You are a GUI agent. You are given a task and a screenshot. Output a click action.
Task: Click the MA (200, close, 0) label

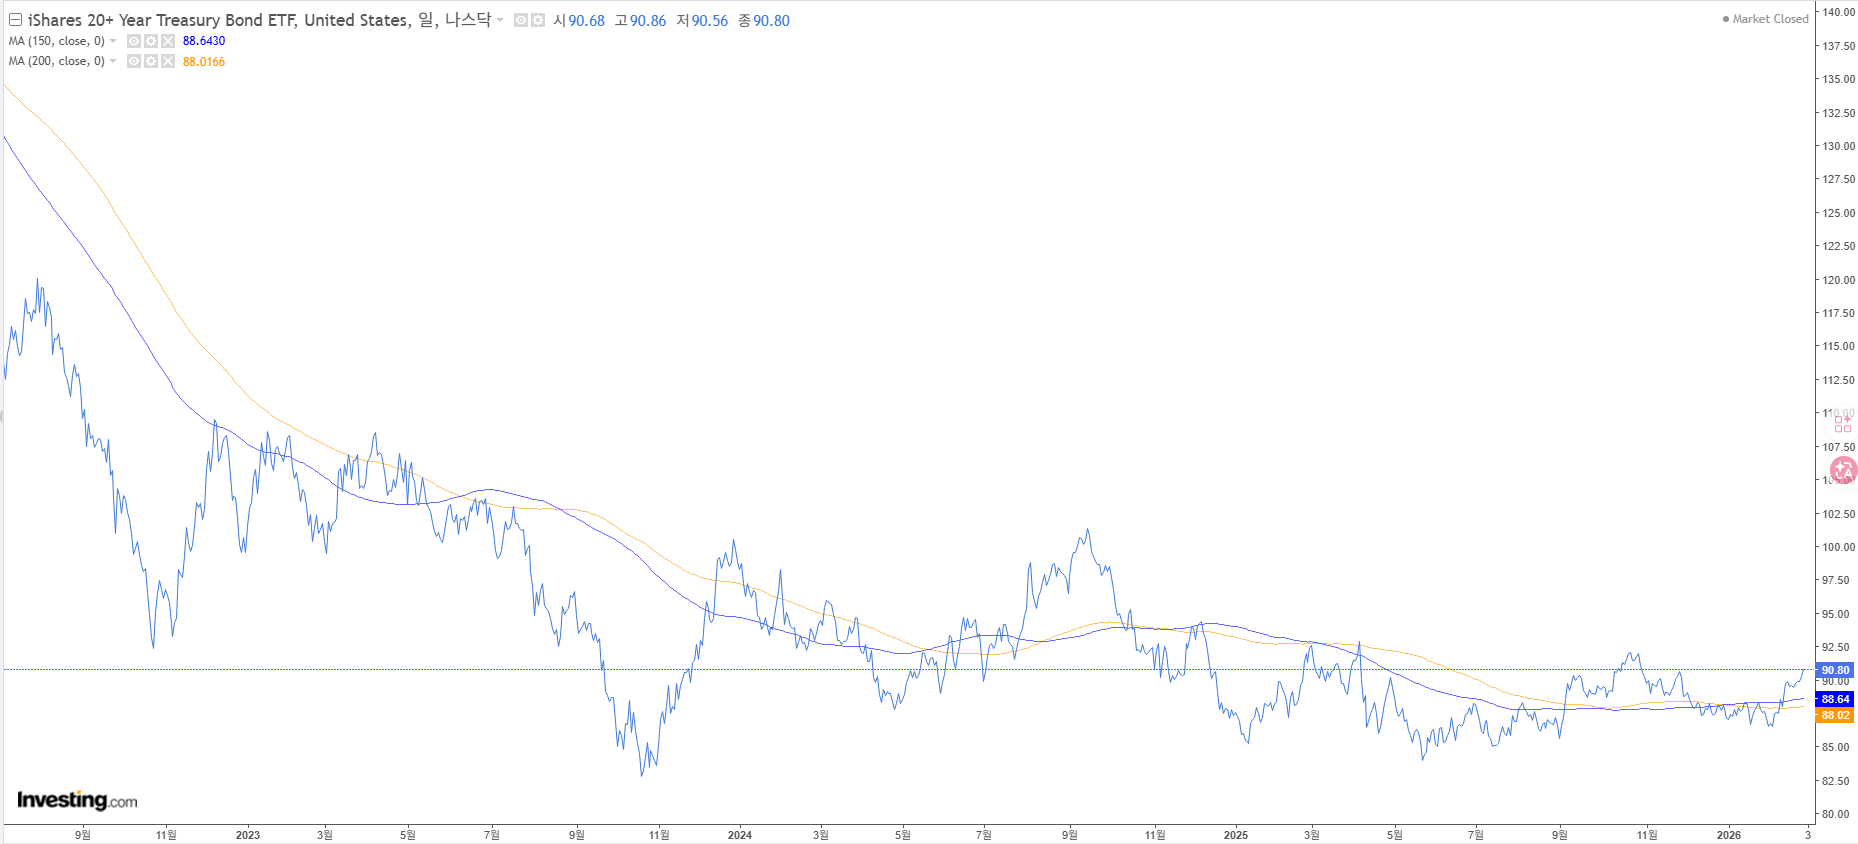pos(56,61)
